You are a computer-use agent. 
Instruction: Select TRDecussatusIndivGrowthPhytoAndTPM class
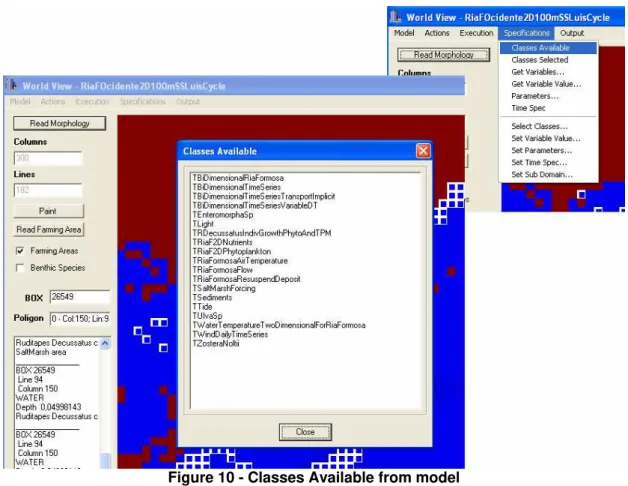[x=262, y=233]
